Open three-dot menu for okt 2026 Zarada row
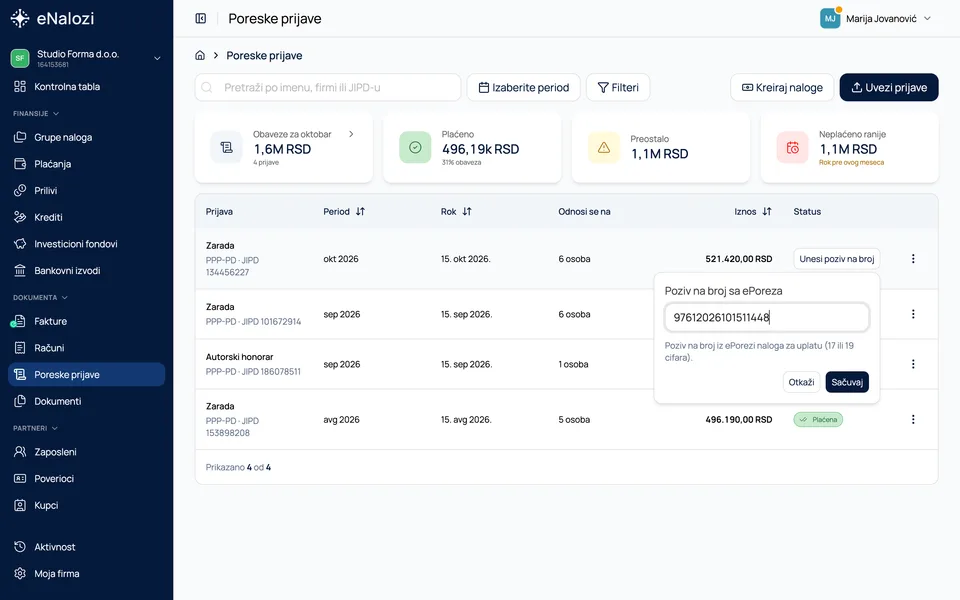This screenshot has height=600, width=960. coord(913,259)
